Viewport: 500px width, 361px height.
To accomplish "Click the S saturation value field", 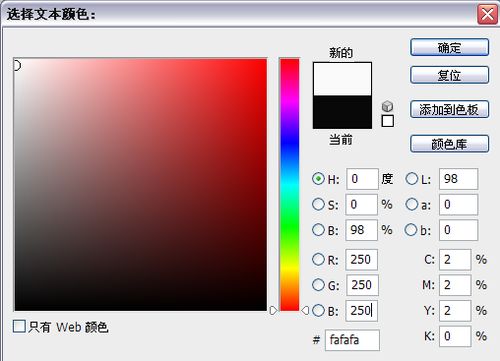I will tap(362, 204).
